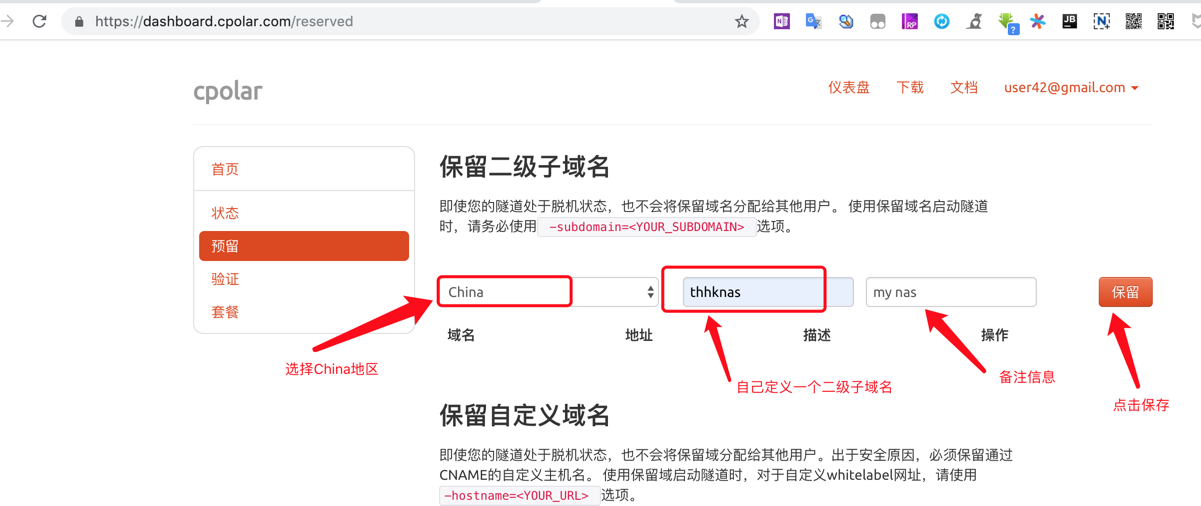Reload the page with the refresh icon
Screen dimensions: 1201x506
[40, 21]
